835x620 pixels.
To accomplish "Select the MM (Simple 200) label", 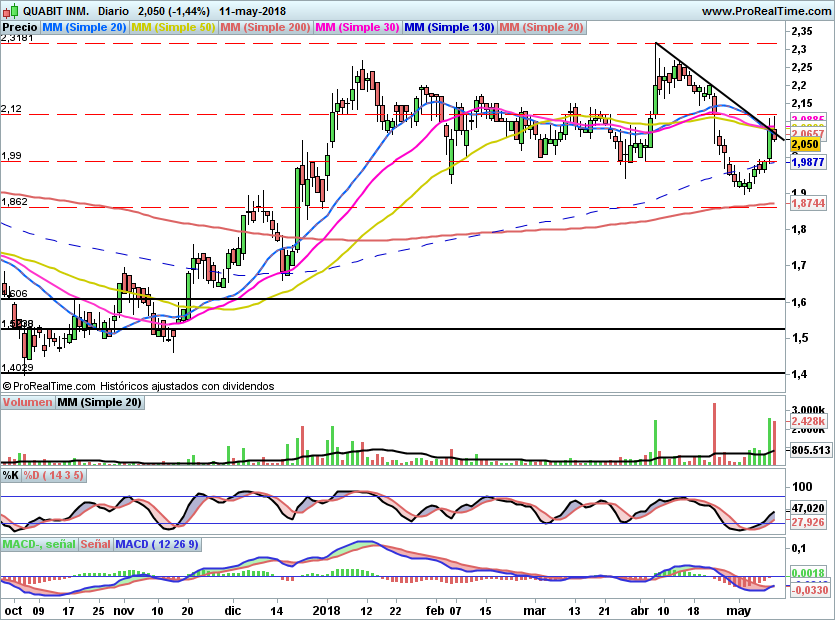I will [x=265, y=27].
